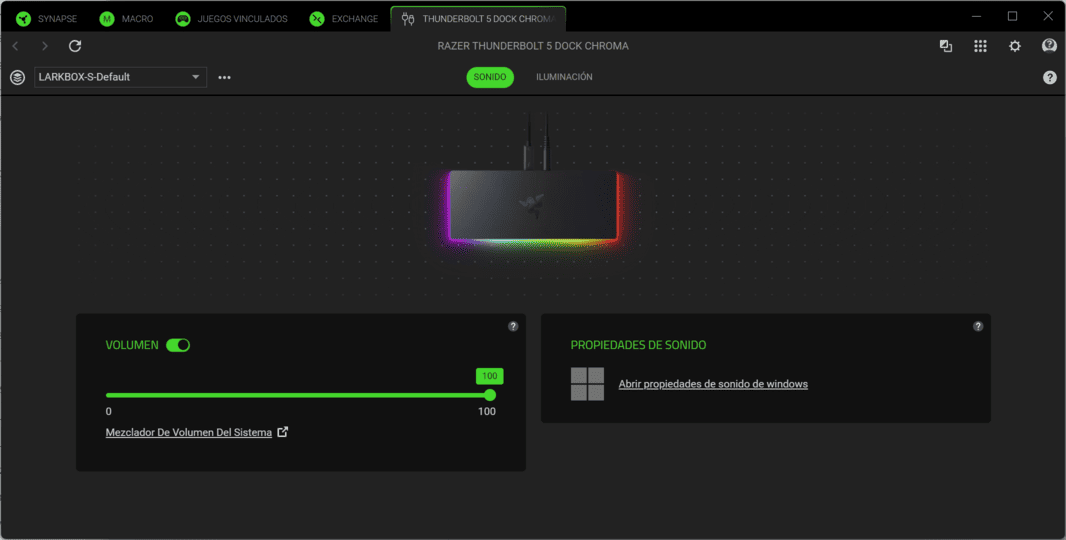Click help icon in Propiedades de Sonido panel

tap(978, 326)
